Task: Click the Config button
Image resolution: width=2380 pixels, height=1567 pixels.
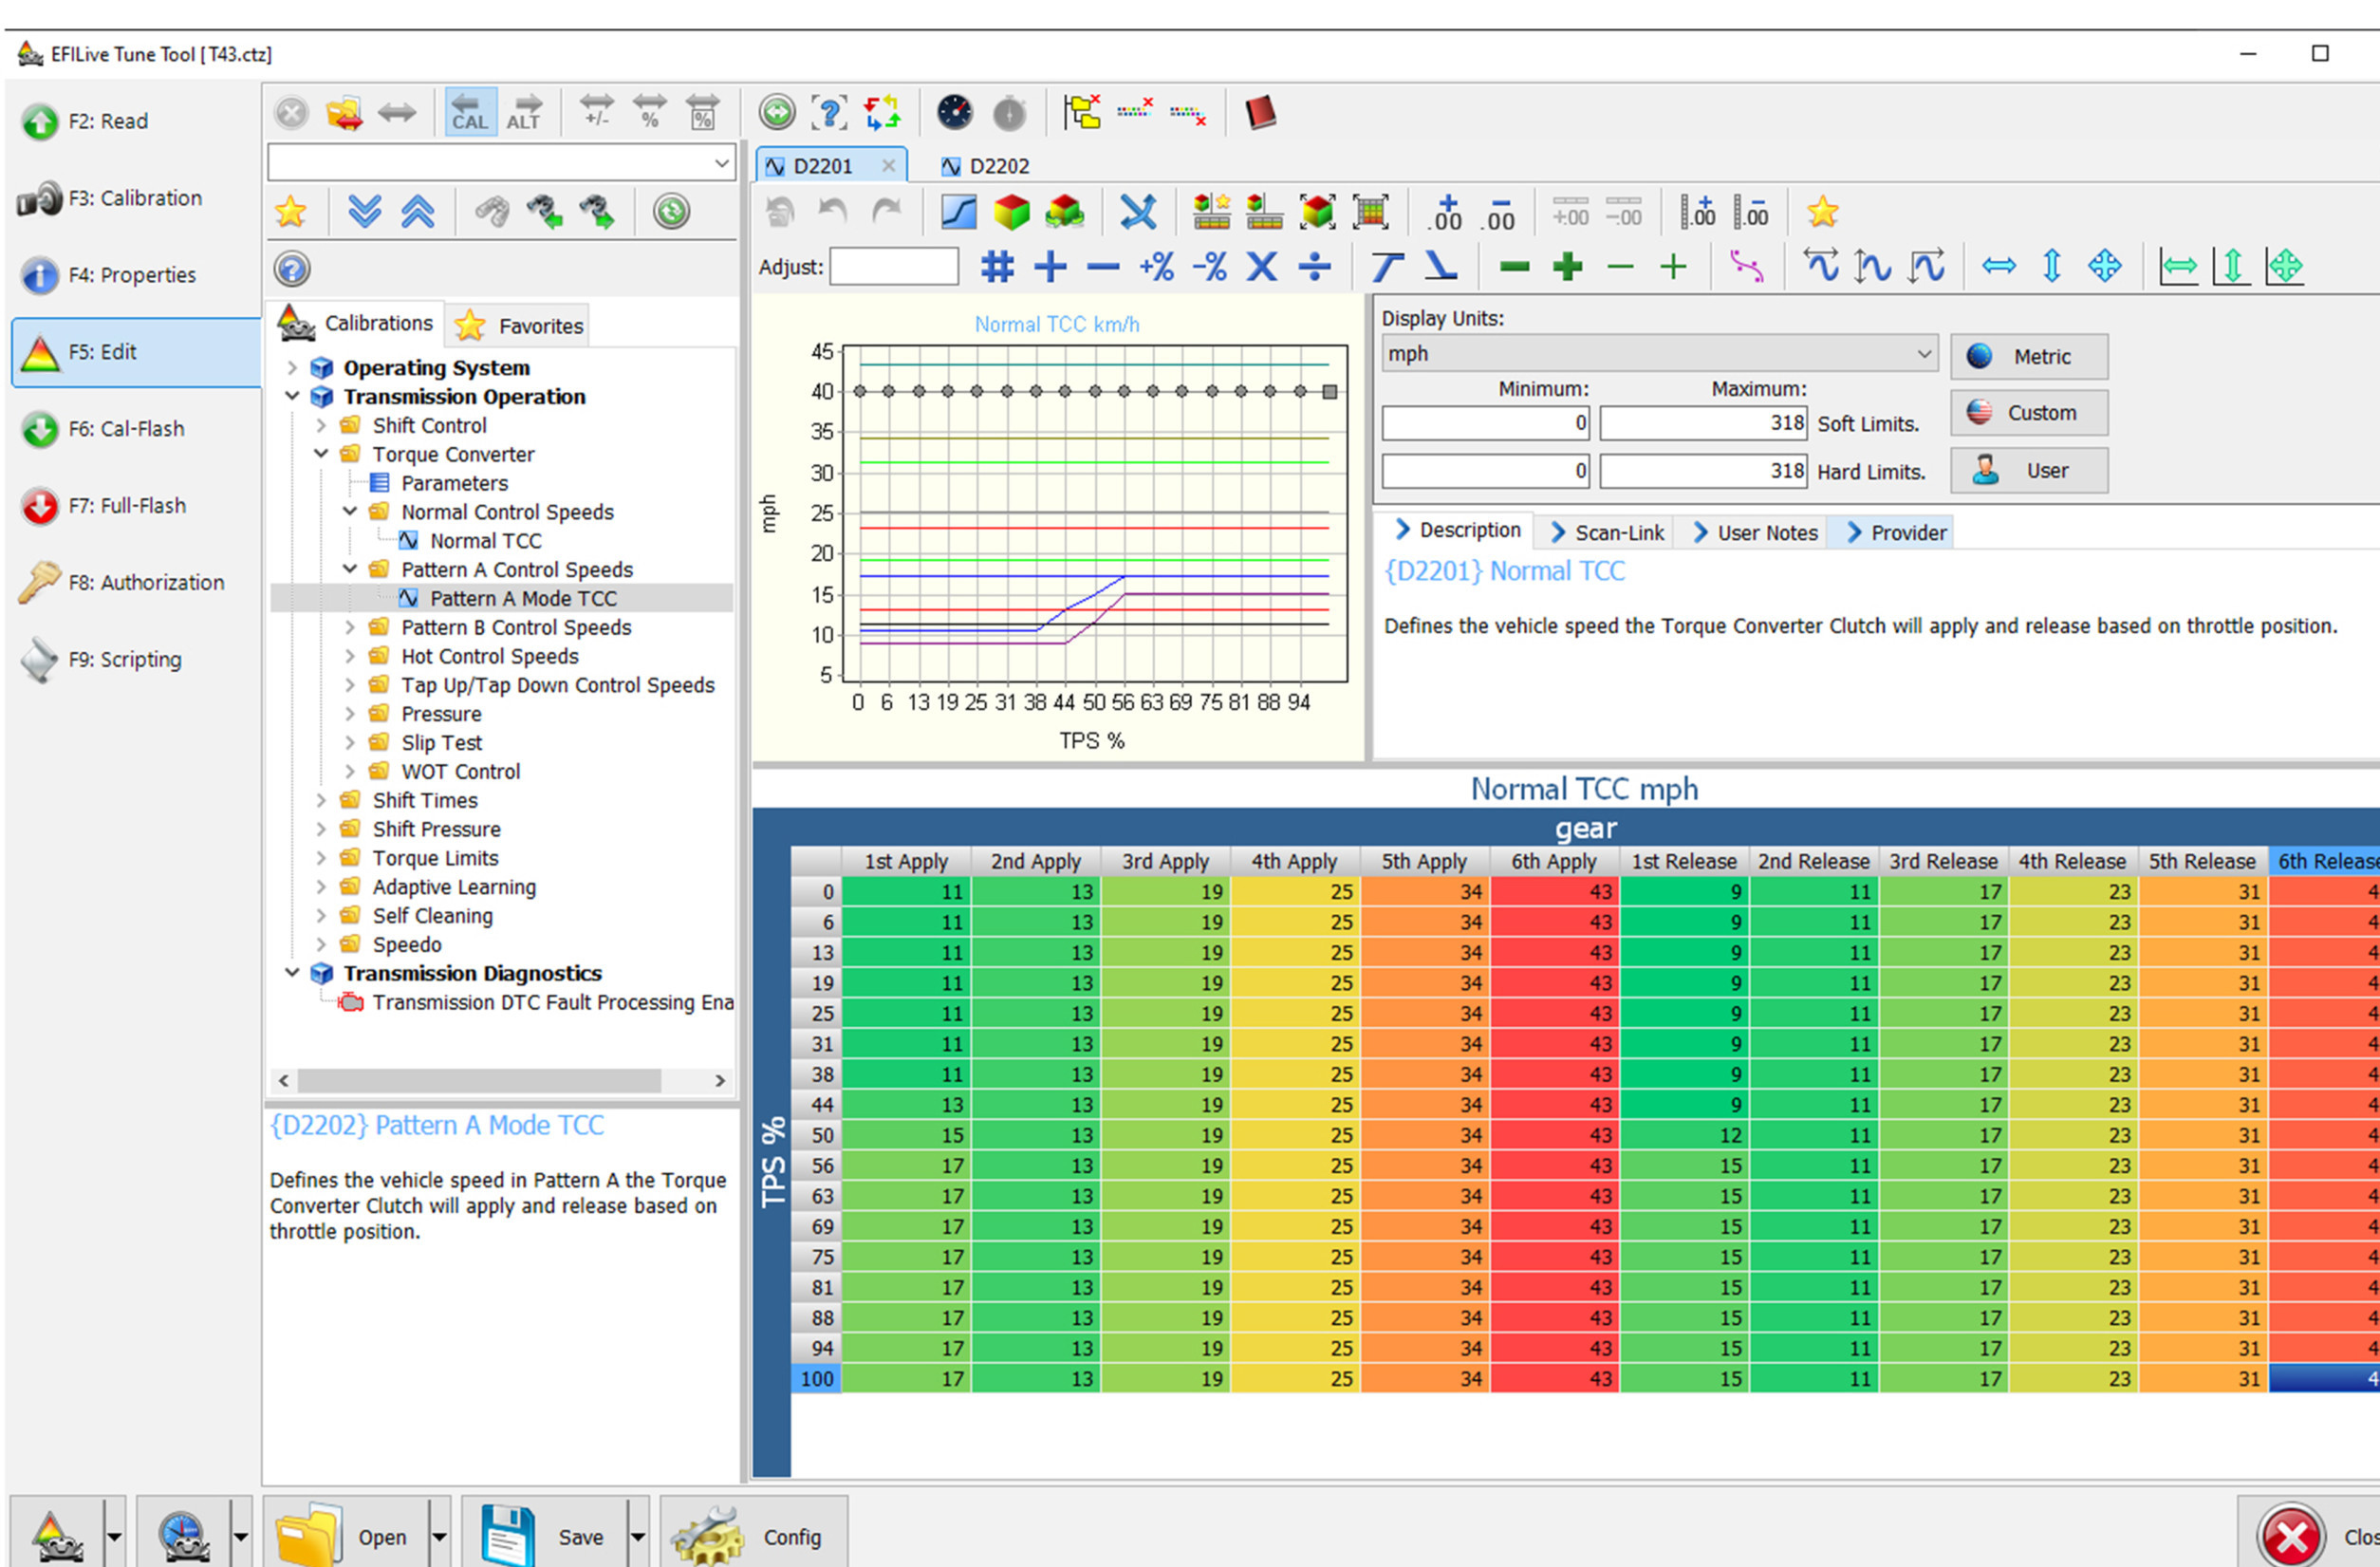Action: (x=753, y=1536)
